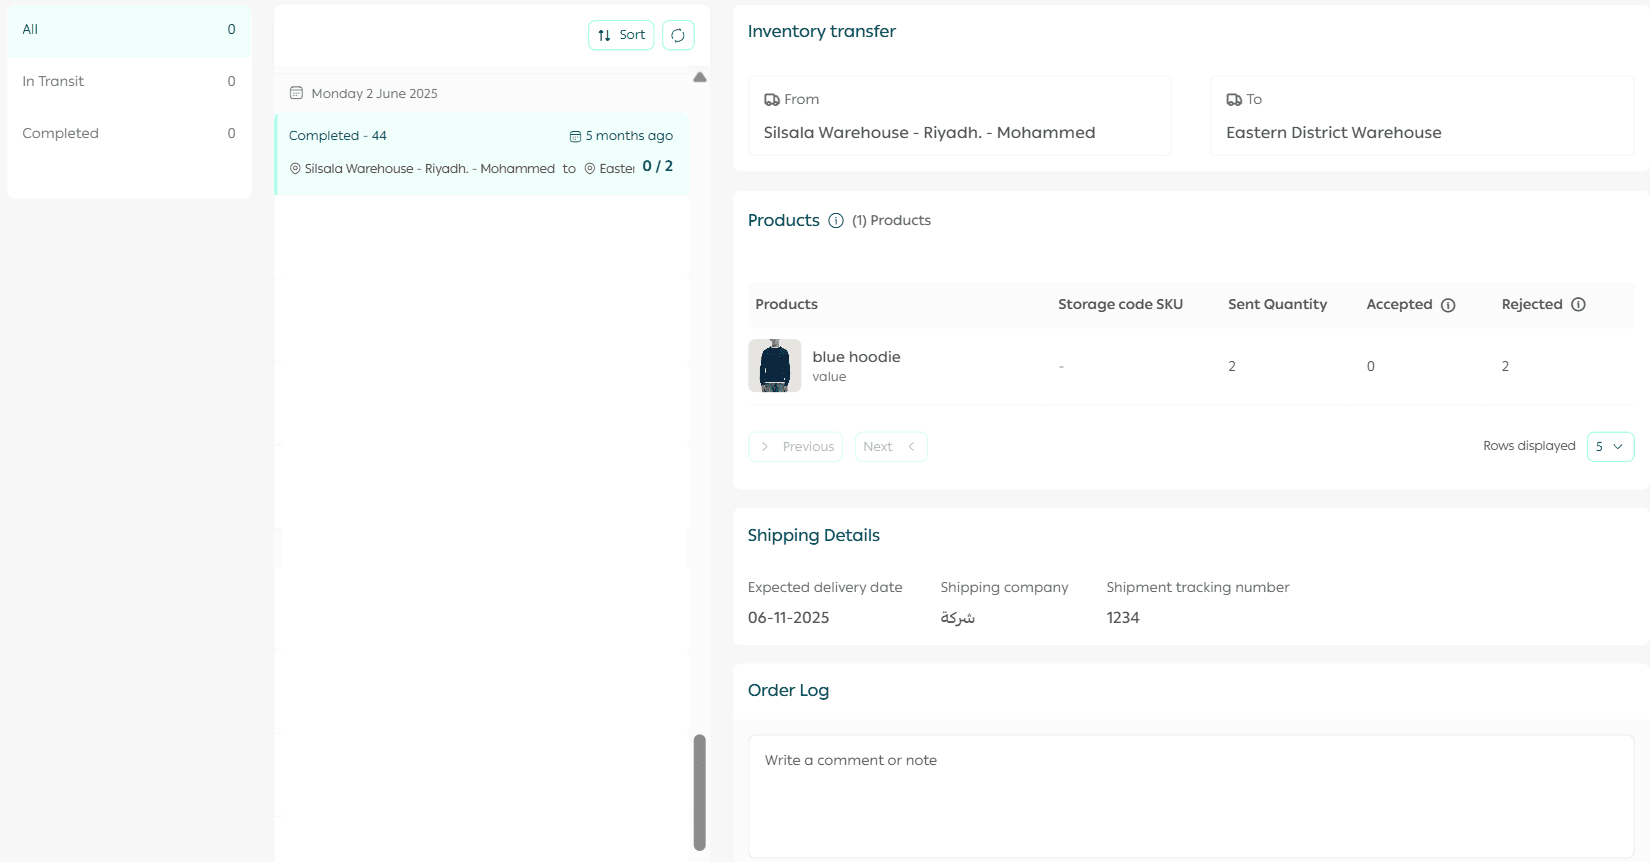
Task: Switch to the In Transit filter
Action: coord(129,81)
